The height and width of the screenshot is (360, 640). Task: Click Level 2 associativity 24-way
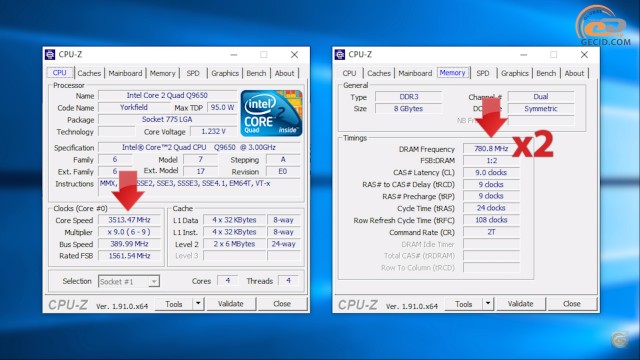(x=284, y=244)
